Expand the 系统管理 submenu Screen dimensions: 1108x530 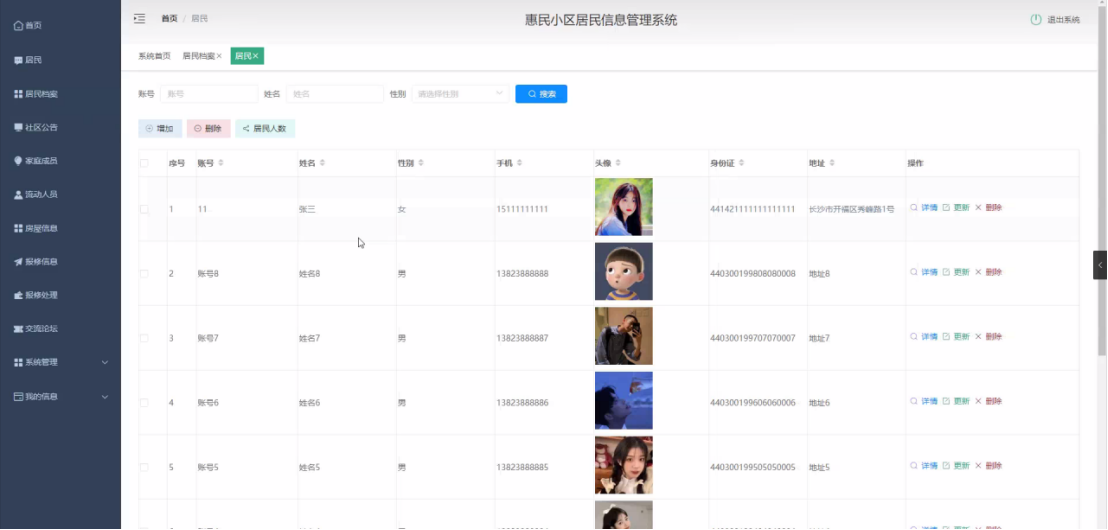coord(61,363)
